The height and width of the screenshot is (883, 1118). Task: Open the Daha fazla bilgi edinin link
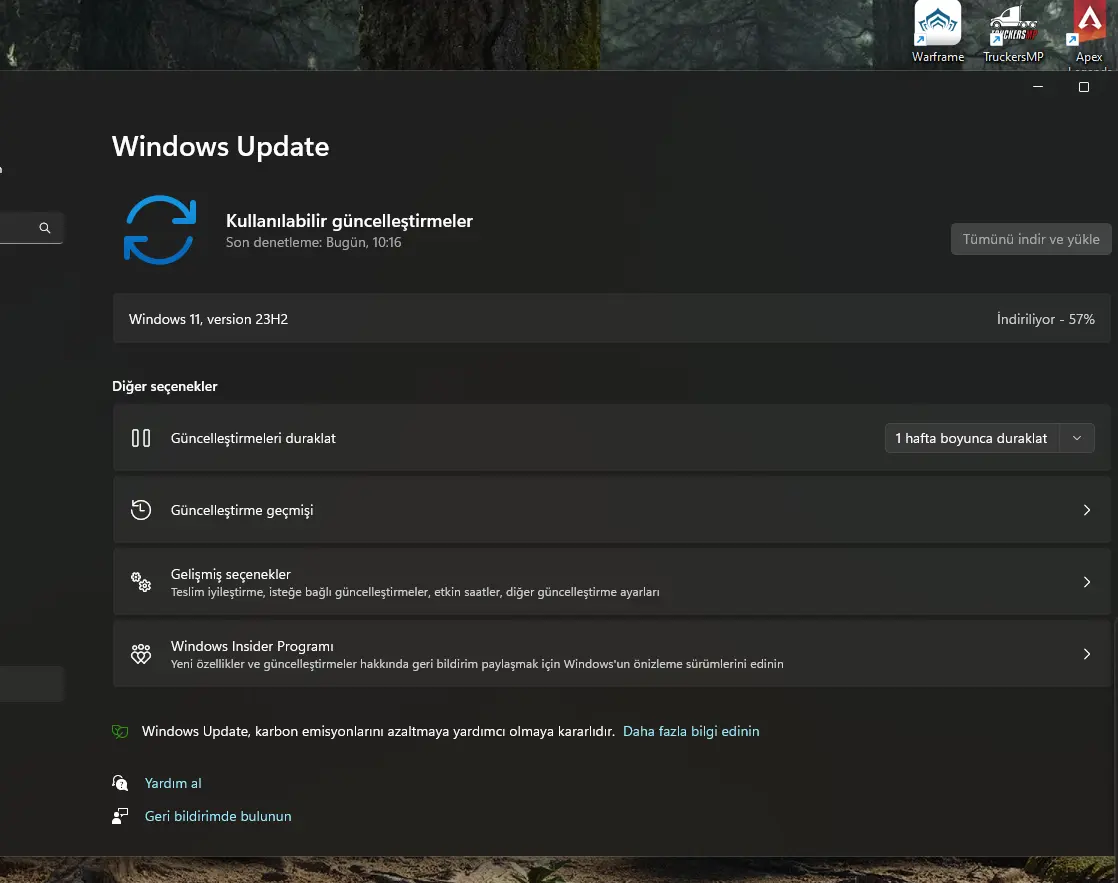tap(691, 731)
